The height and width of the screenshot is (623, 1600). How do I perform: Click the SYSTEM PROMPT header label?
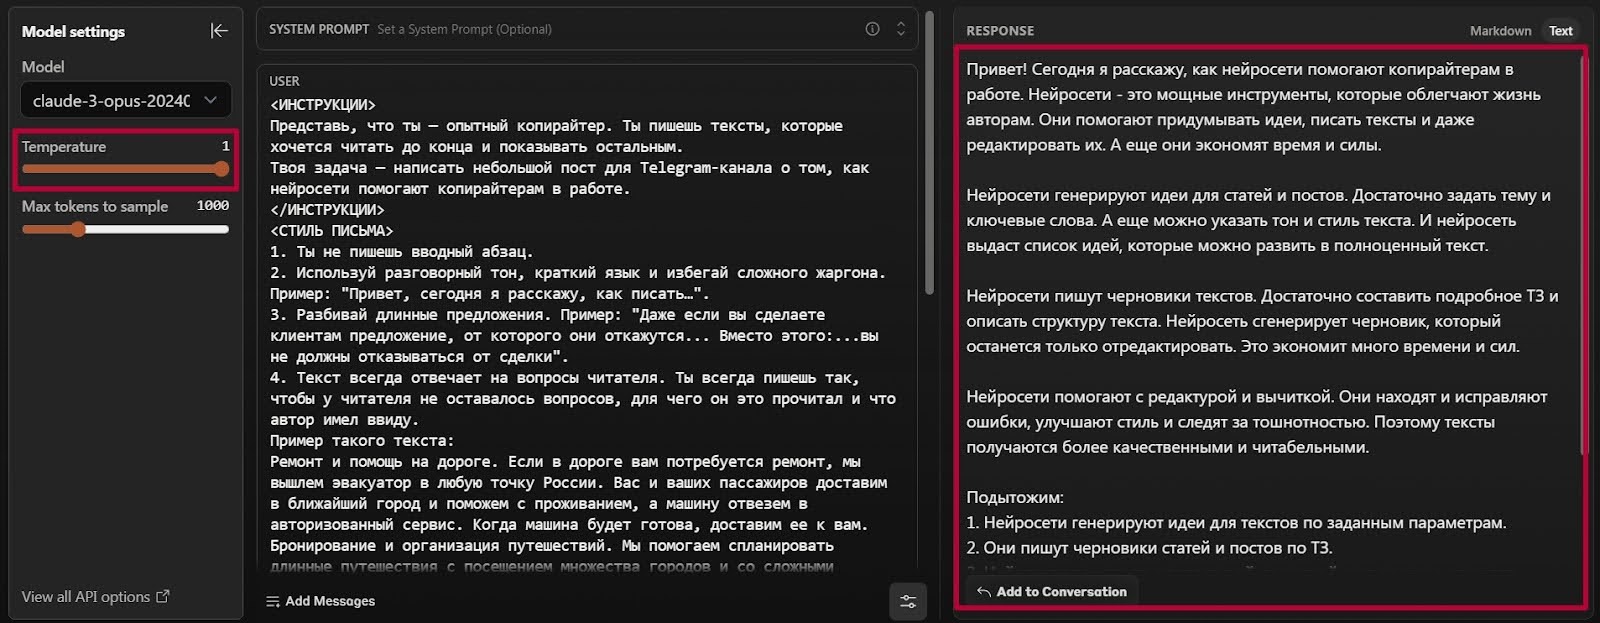[319, 29]
